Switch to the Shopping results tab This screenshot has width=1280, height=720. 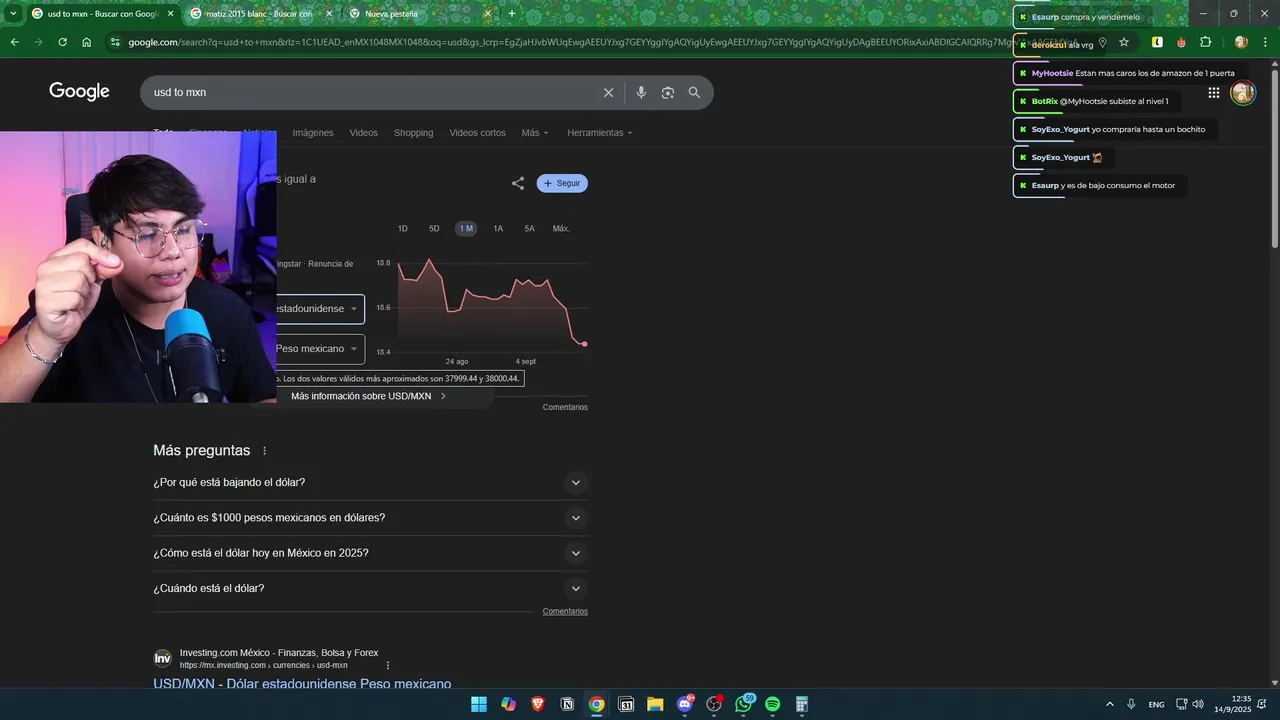tap(413, 133)
